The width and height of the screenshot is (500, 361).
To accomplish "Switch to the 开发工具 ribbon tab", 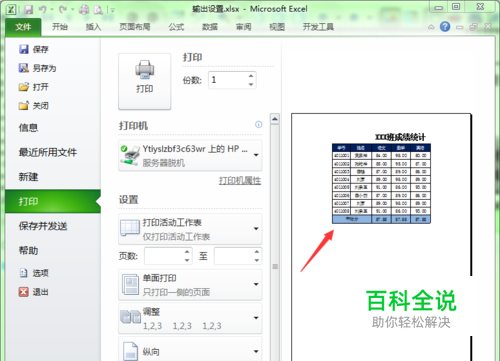I will pyautogui.click(x=318, y=27).
